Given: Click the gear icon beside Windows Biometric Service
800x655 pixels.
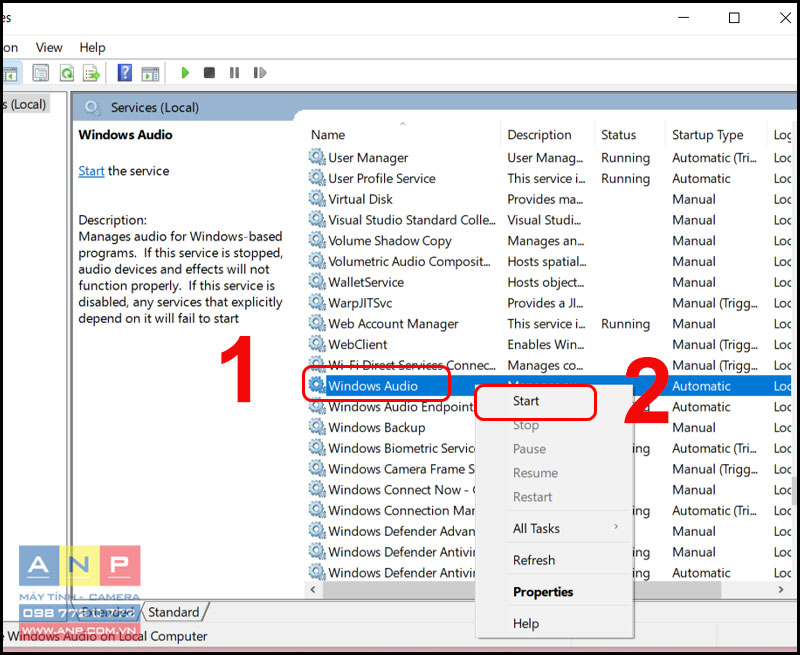Looking at the screenshot, I should pyautogui.click(x=317, y=448).
